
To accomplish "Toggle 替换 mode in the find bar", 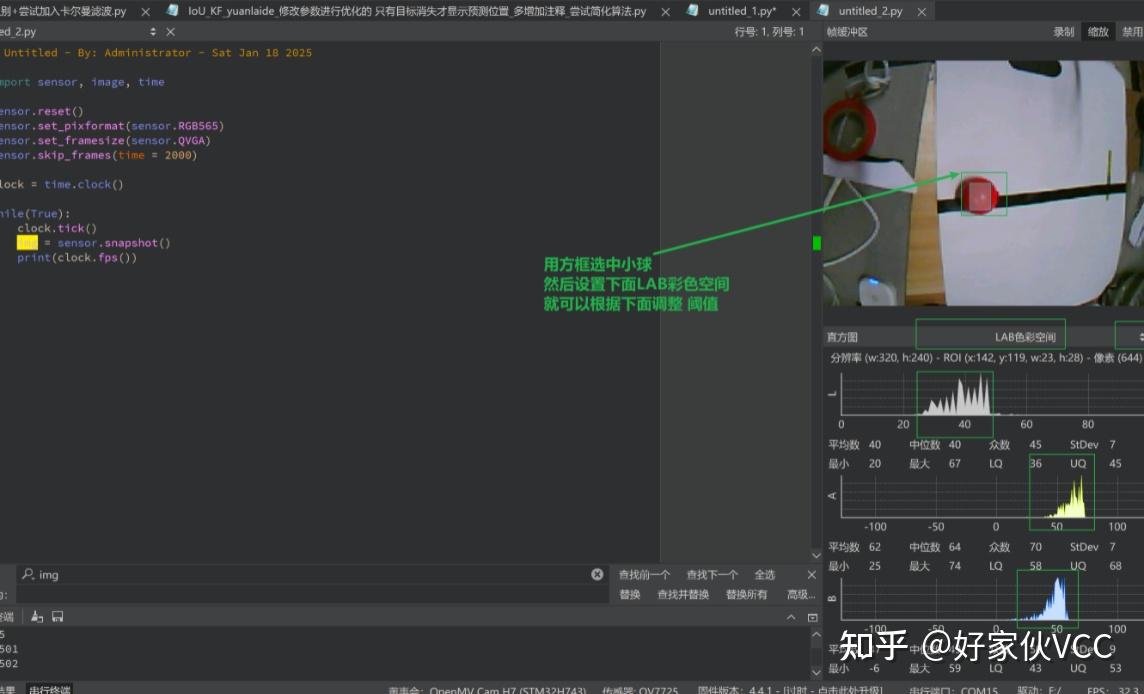I will 628,593.
